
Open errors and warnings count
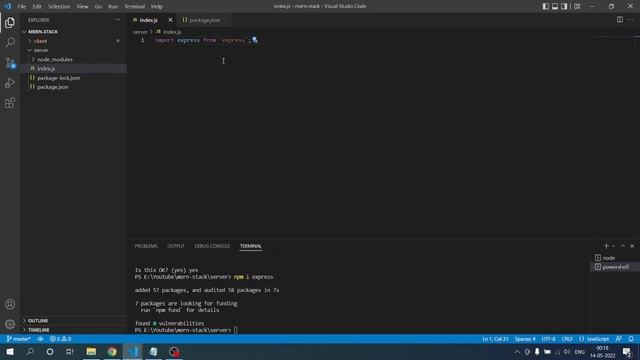60,339
